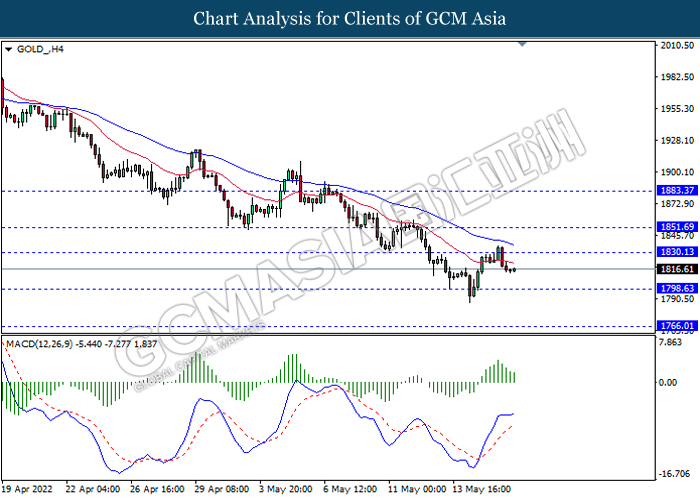Click the 1900.10 price axis value
Screen dimensions: 700x500
677,172
